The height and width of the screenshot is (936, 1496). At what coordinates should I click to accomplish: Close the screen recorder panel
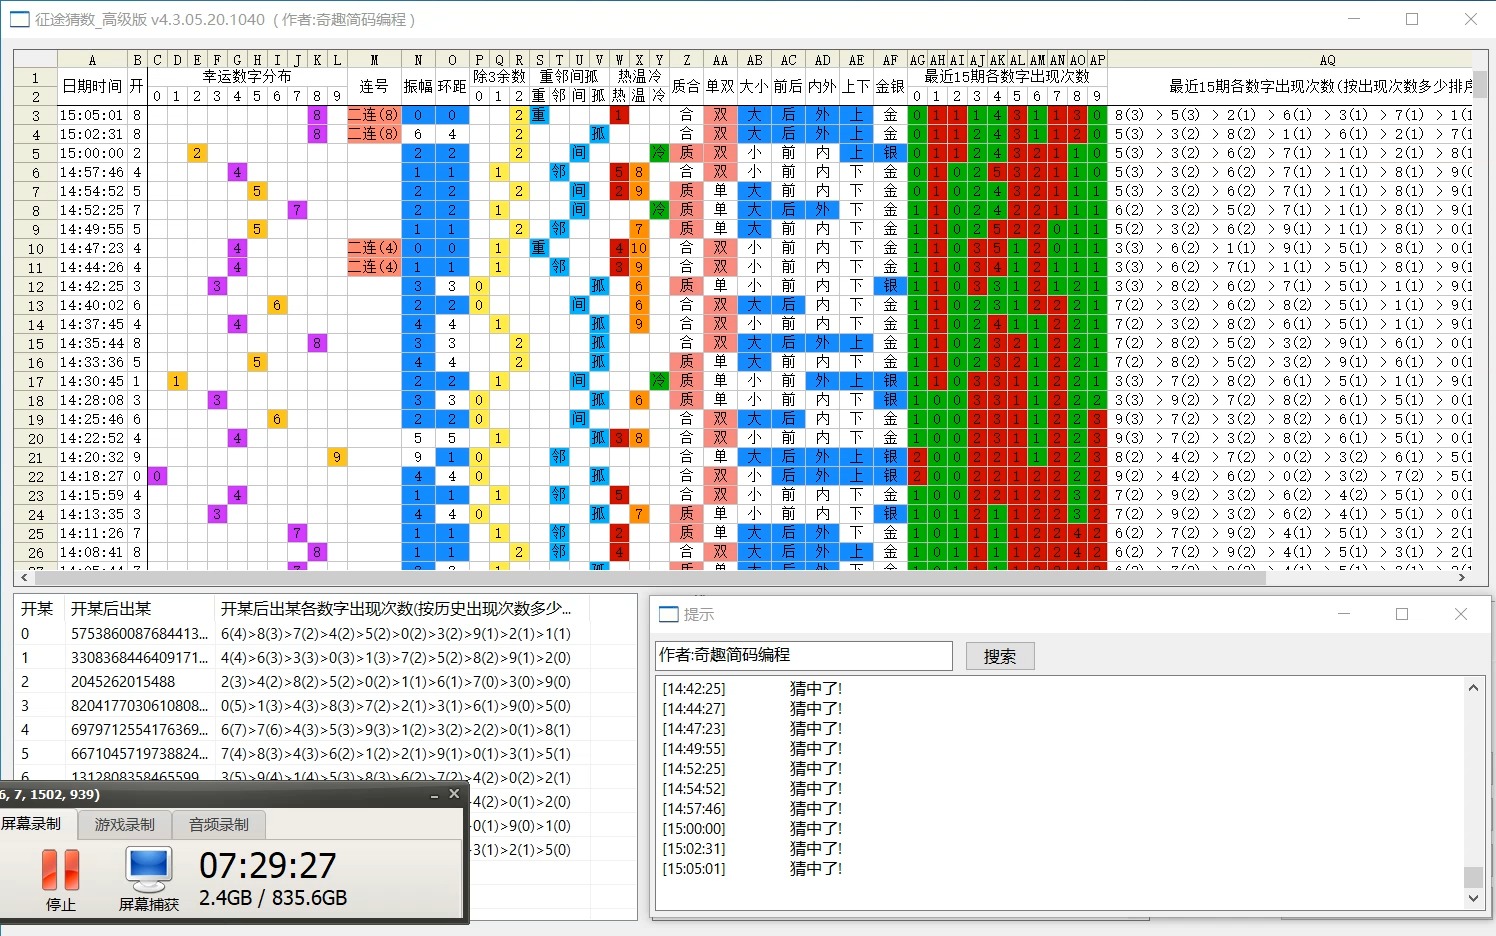point(454,794)
